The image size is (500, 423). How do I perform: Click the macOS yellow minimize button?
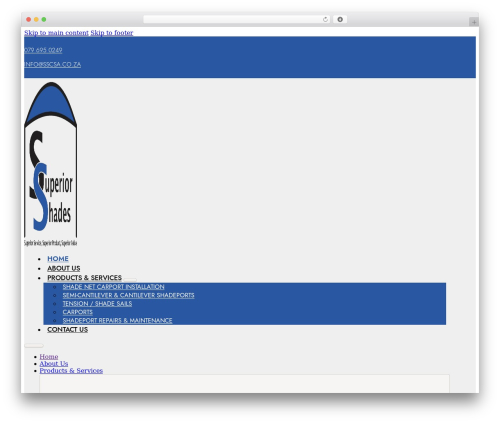(36, 20)
